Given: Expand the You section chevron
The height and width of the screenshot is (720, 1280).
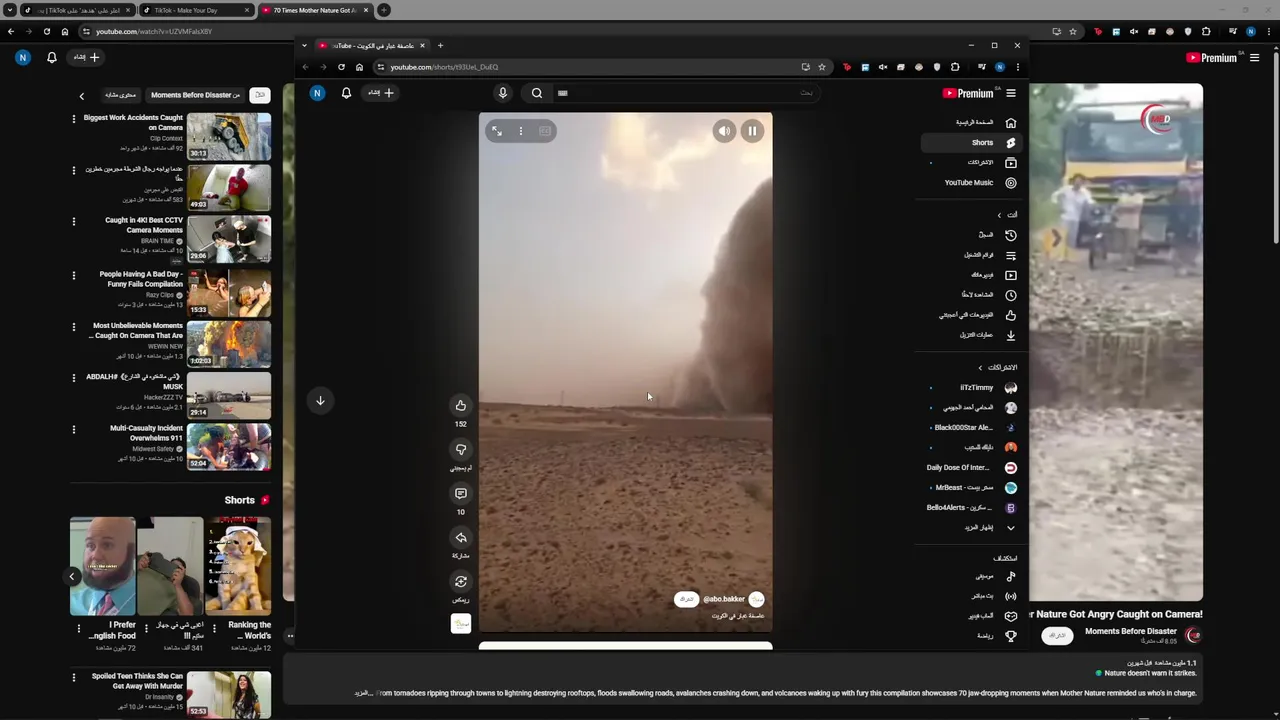Looking at the screenshot, I should coord(999,215).
